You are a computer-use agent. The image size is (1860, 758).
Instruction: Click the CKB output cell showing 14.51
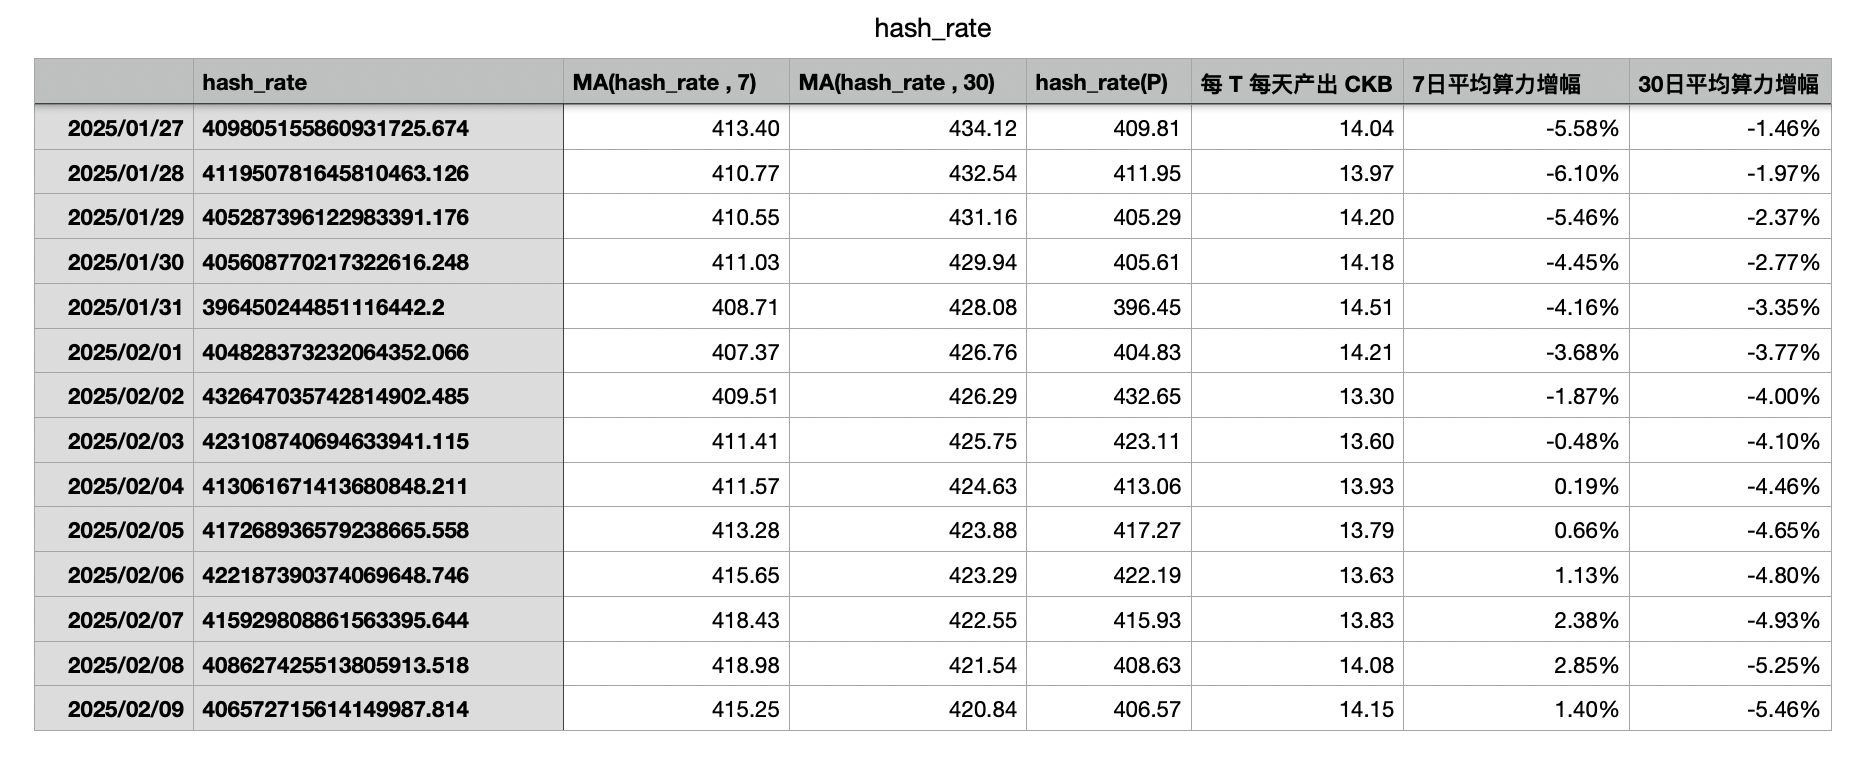click(x=1297, y=307)
